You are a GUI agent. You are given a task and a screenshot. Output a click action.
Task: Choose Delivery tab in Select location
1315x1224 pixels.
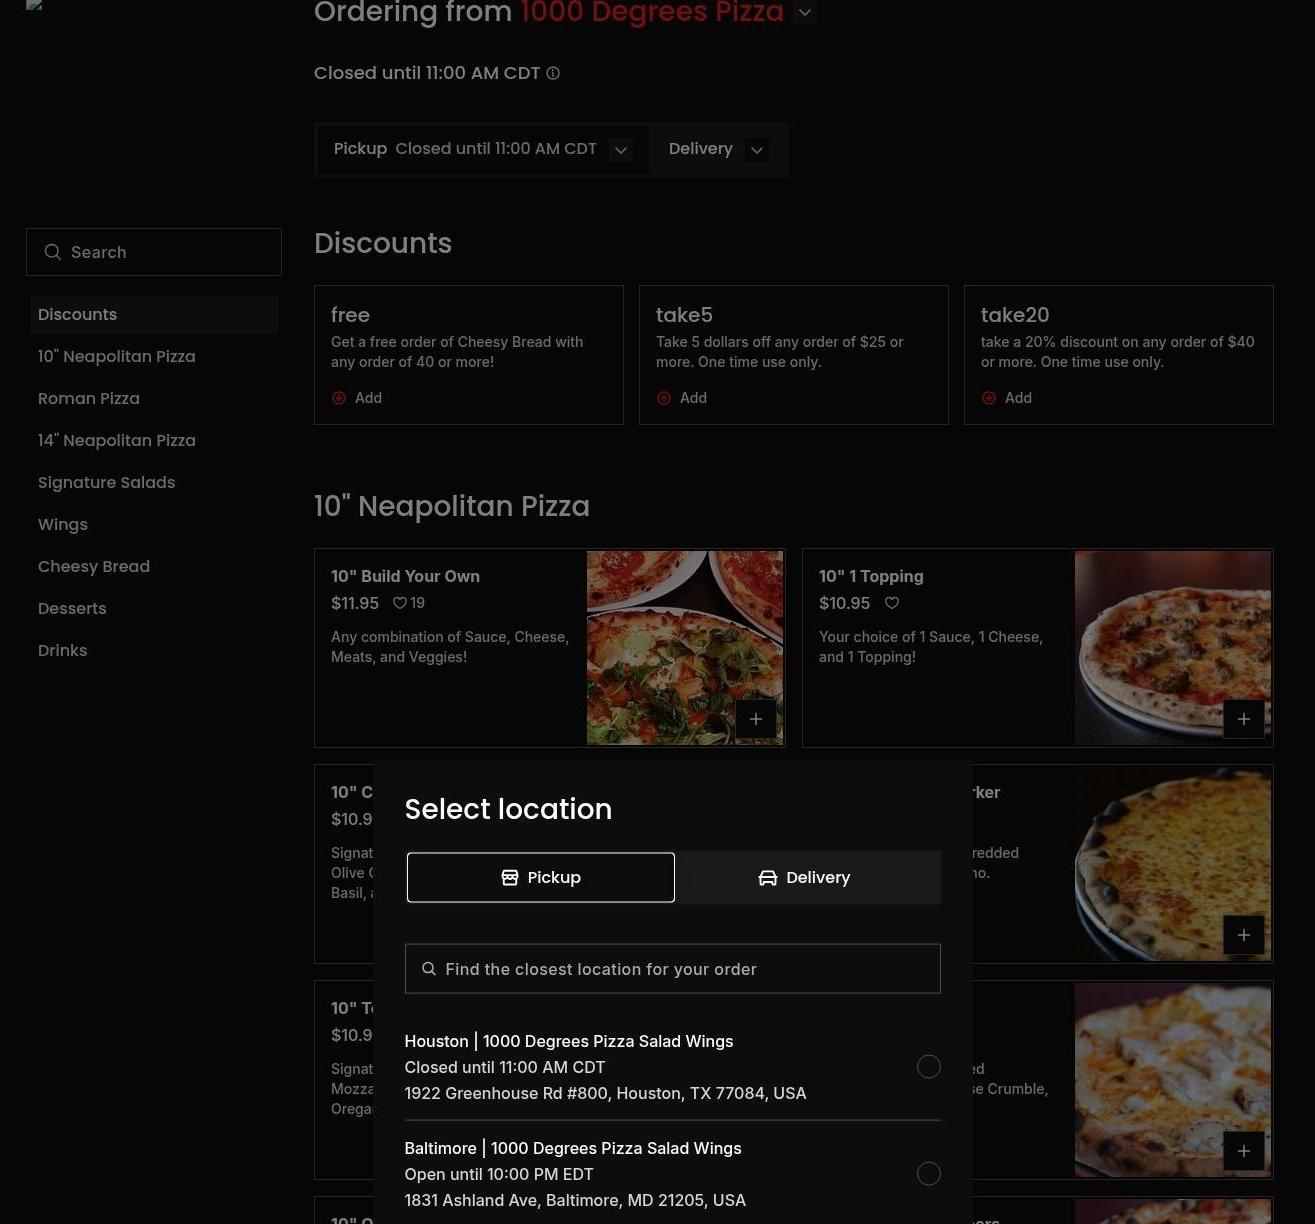[x=806, y=877]
